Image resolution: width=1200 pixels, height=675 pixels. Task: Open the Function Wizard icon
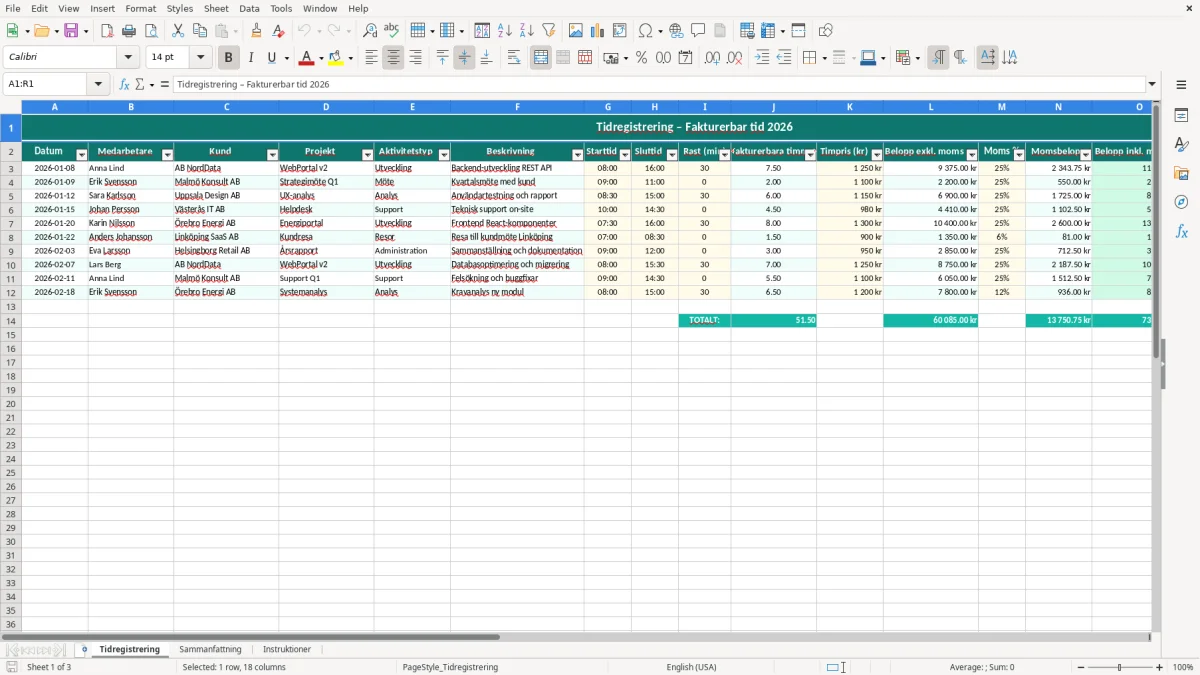click(124, 84)
